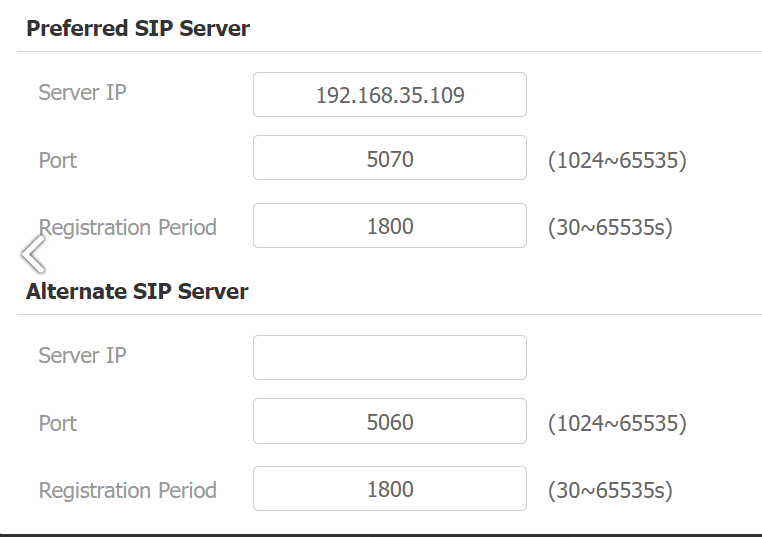
Task: Click the Alternate SIP Server heading
Action: (137, 291)
